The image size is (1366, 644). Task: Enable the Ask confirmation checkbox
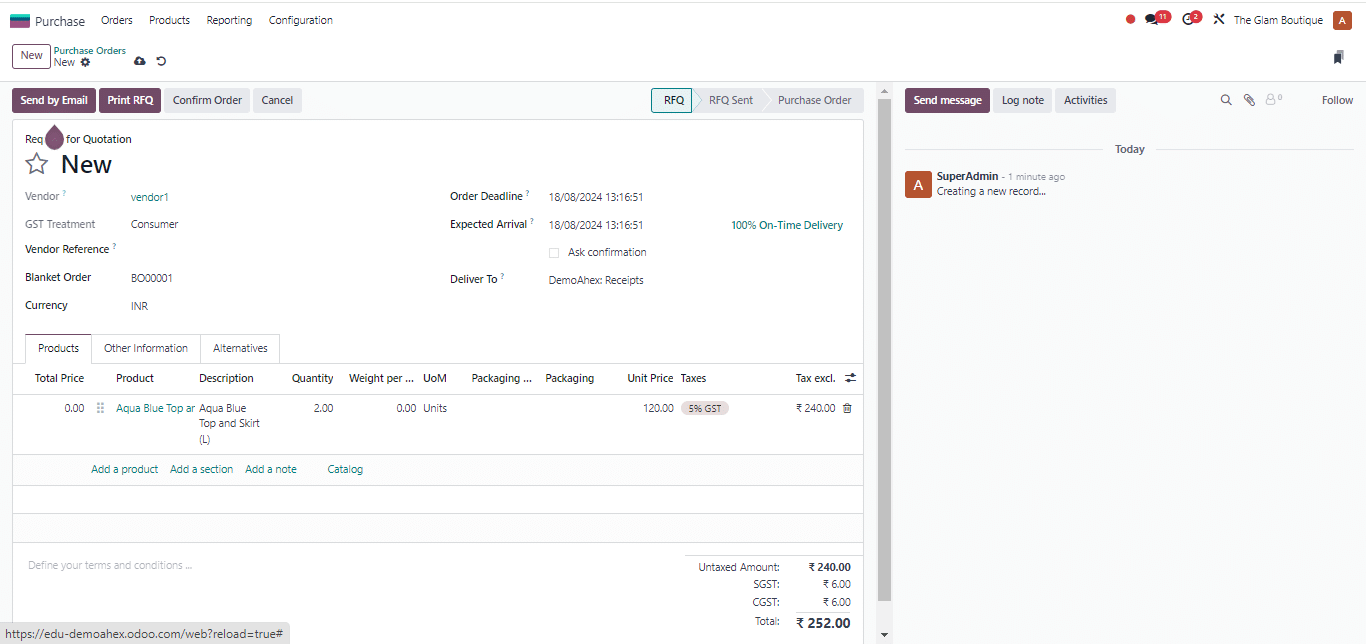pyautogui.click(x=554, y=253)
